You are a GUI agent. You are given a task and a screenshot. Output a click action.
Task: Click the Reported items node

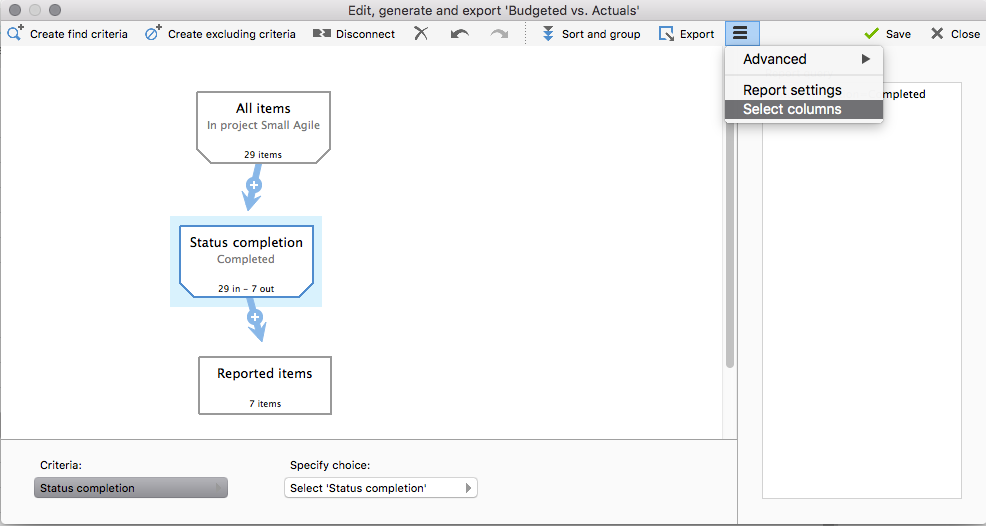(x=265, y=385)
